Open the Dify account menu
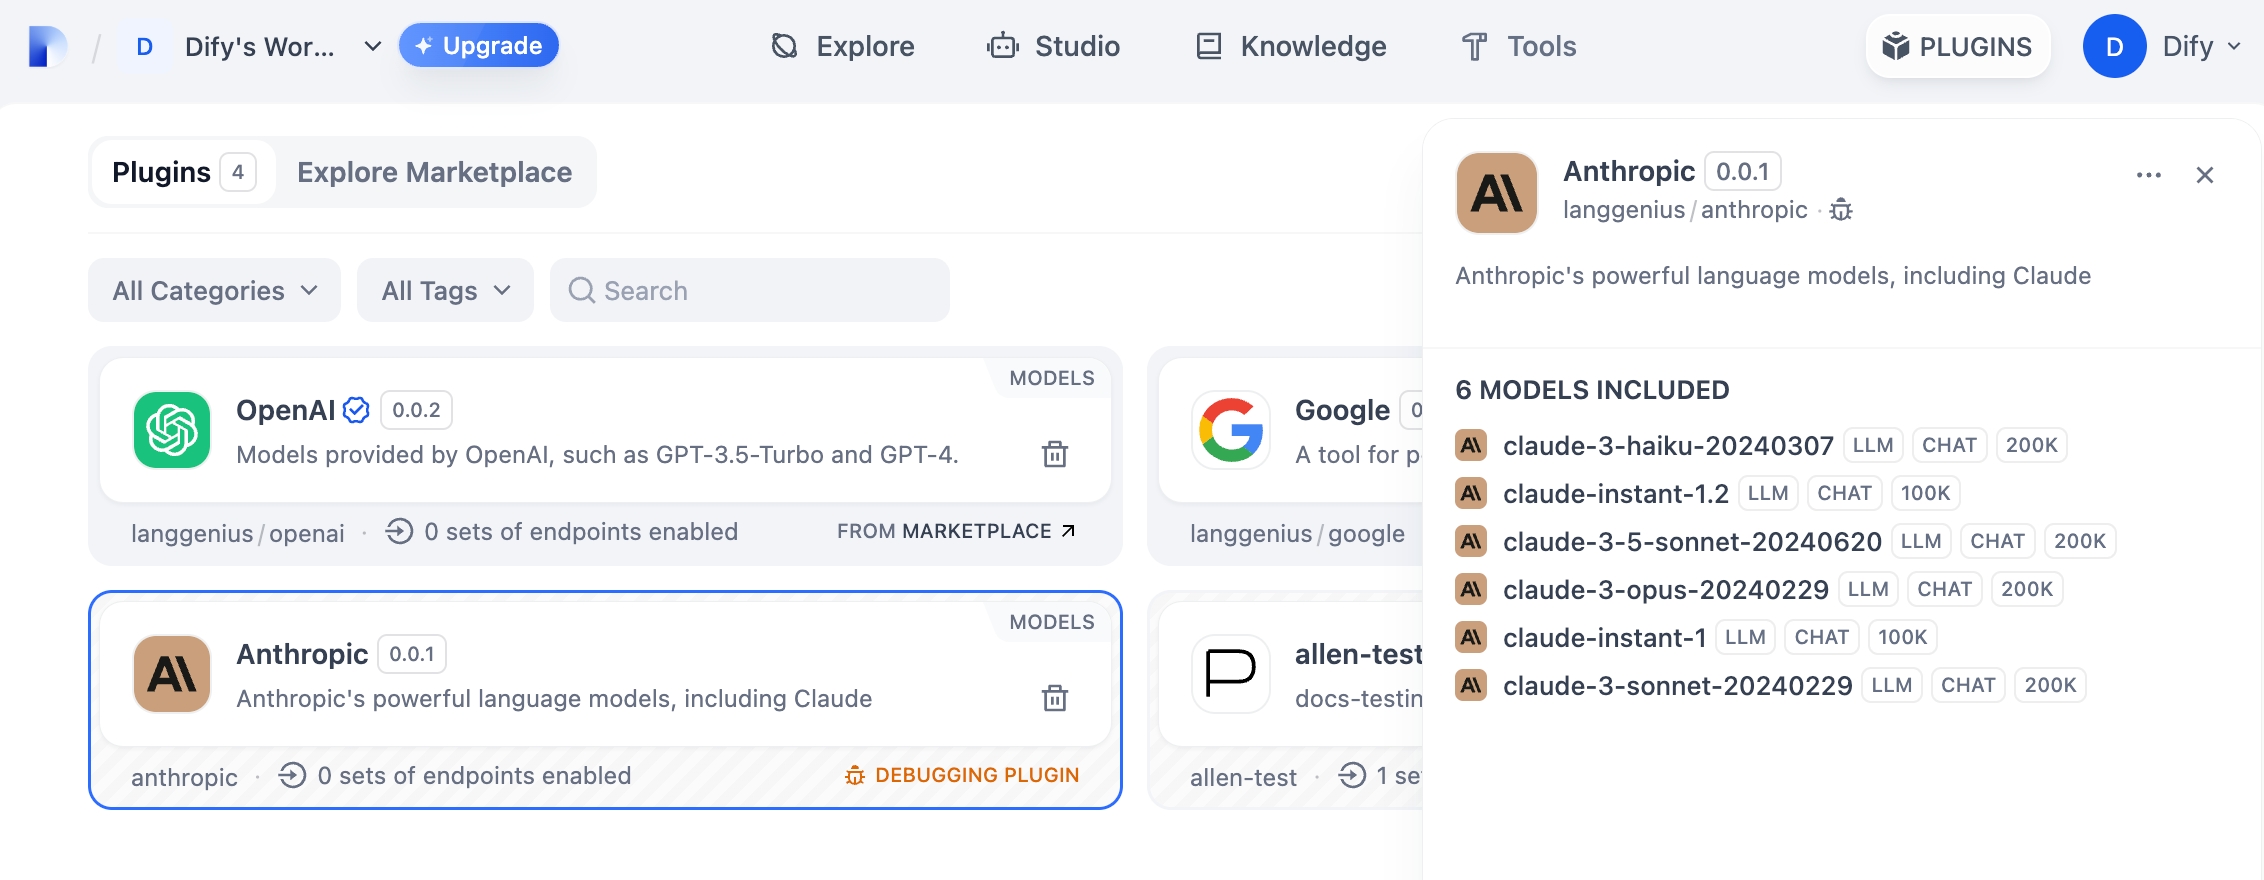Viewport: 2264px width, 880px height. [x=2162, y=47]
